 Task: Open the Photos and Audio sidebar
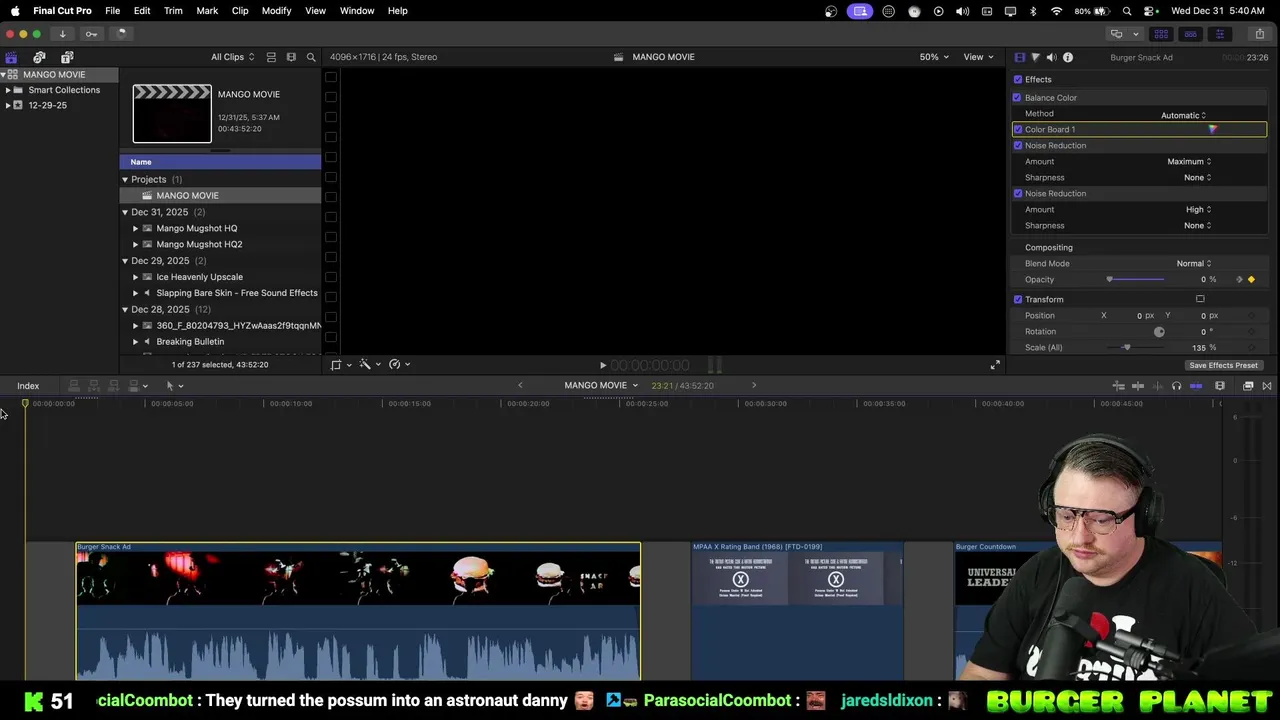pyautogui.click(x=39, y=57)
